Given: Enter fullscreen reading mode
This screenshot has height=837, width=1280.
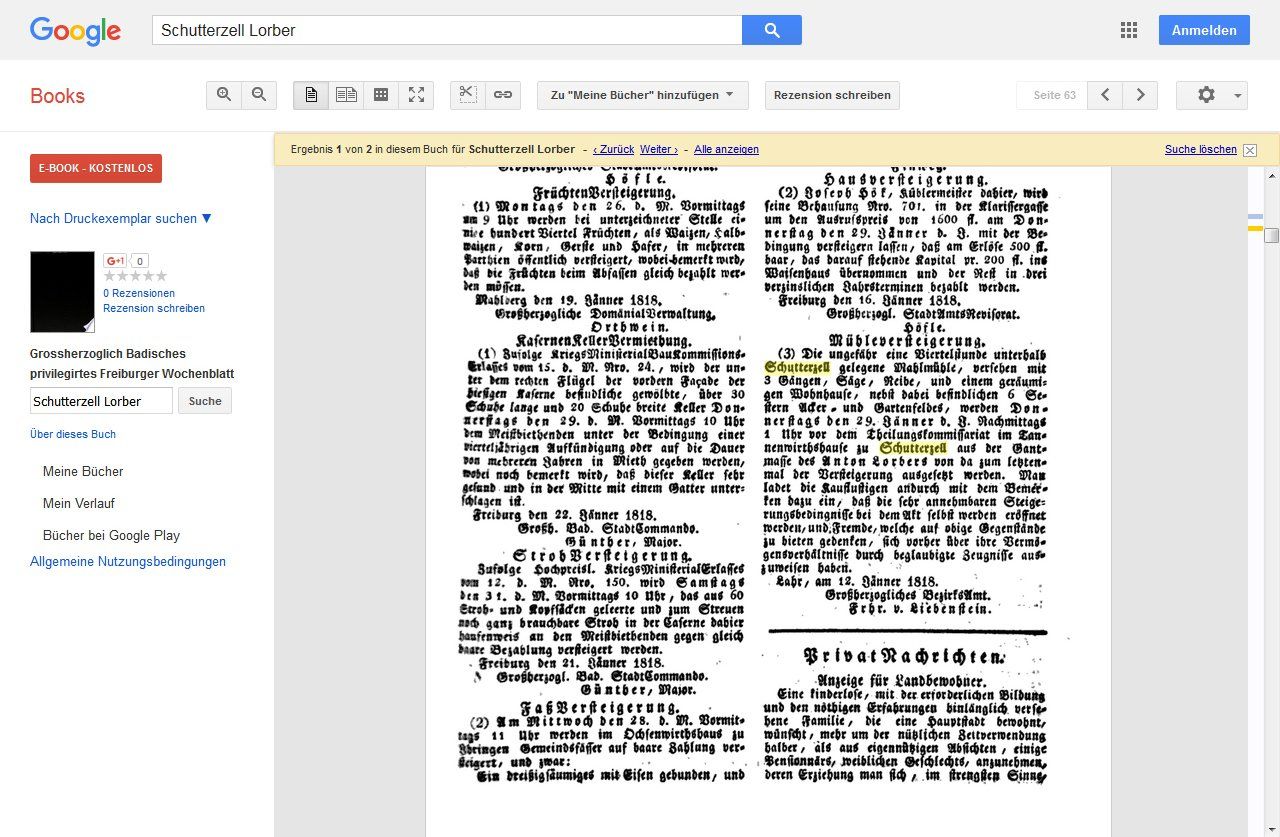Looking at the screenshot, I should [x=416, y=95].
